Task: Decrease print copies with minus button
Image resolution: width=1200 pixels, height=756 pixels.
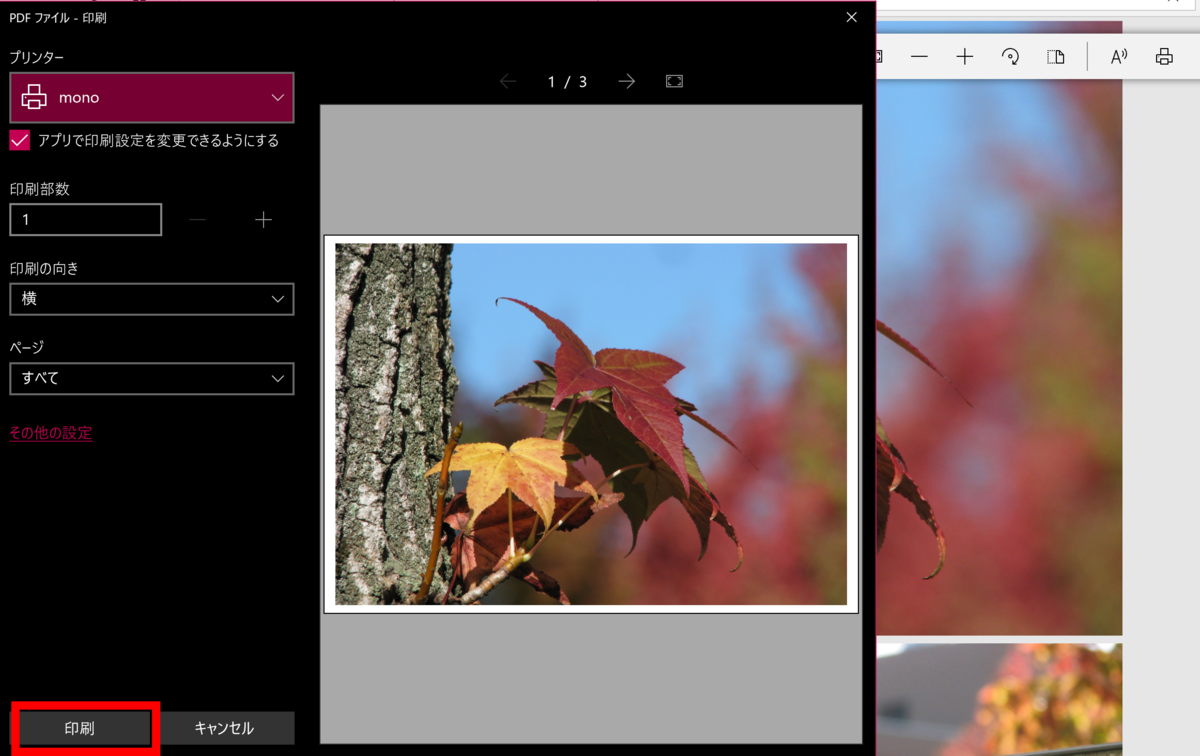Action: click(198, 219)
